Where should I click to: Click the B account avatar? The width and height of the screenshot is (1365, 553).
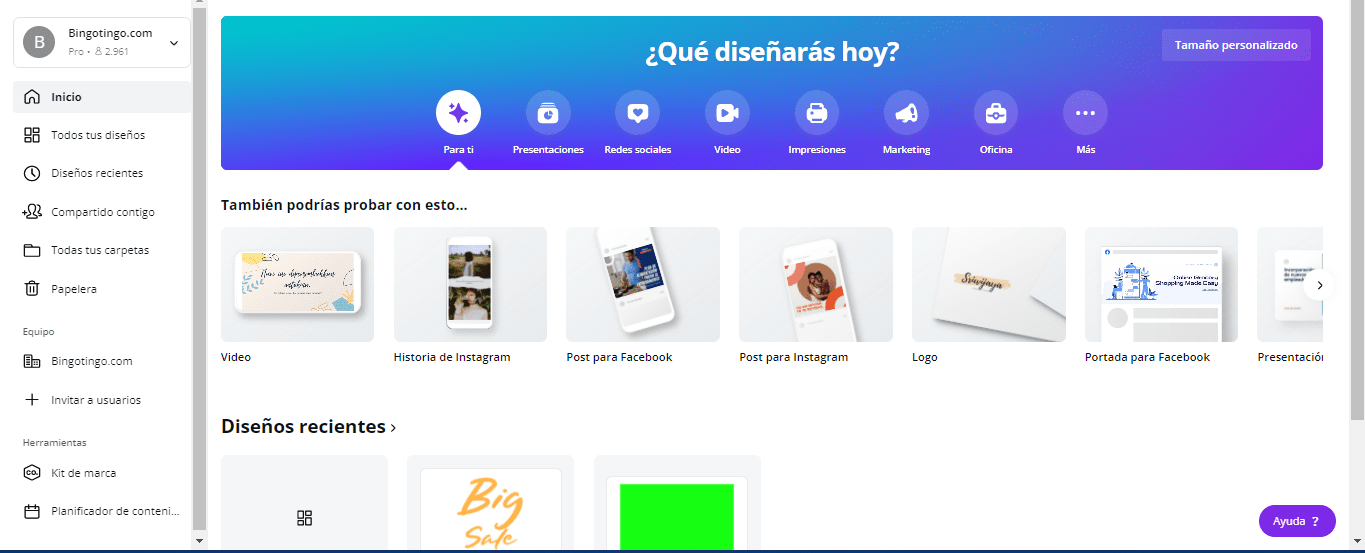pos(39,42)
